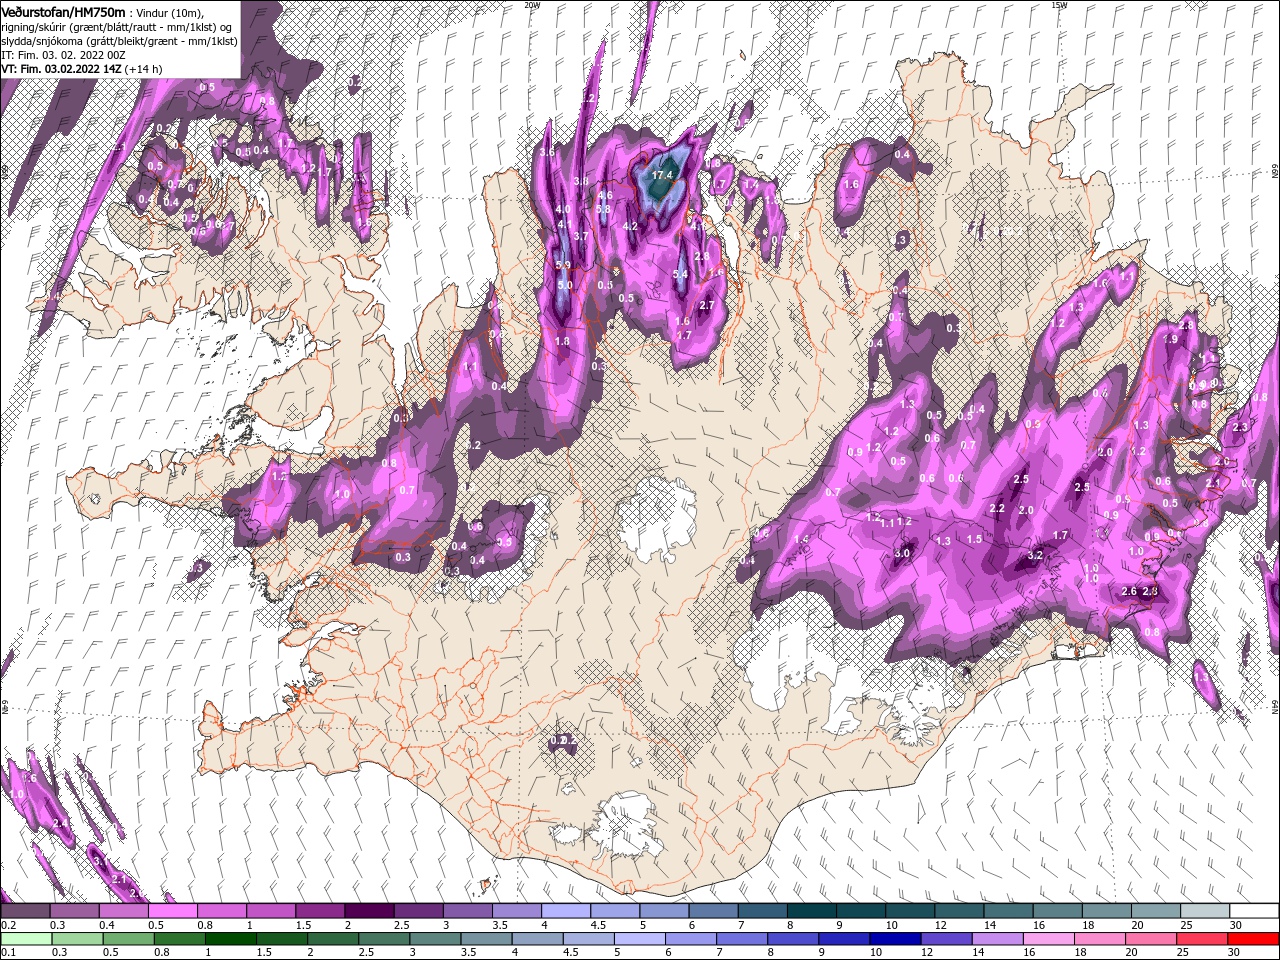
Task: Select light lavender upper swatch between 4 and 4.5
Action: tap(564, 911)
